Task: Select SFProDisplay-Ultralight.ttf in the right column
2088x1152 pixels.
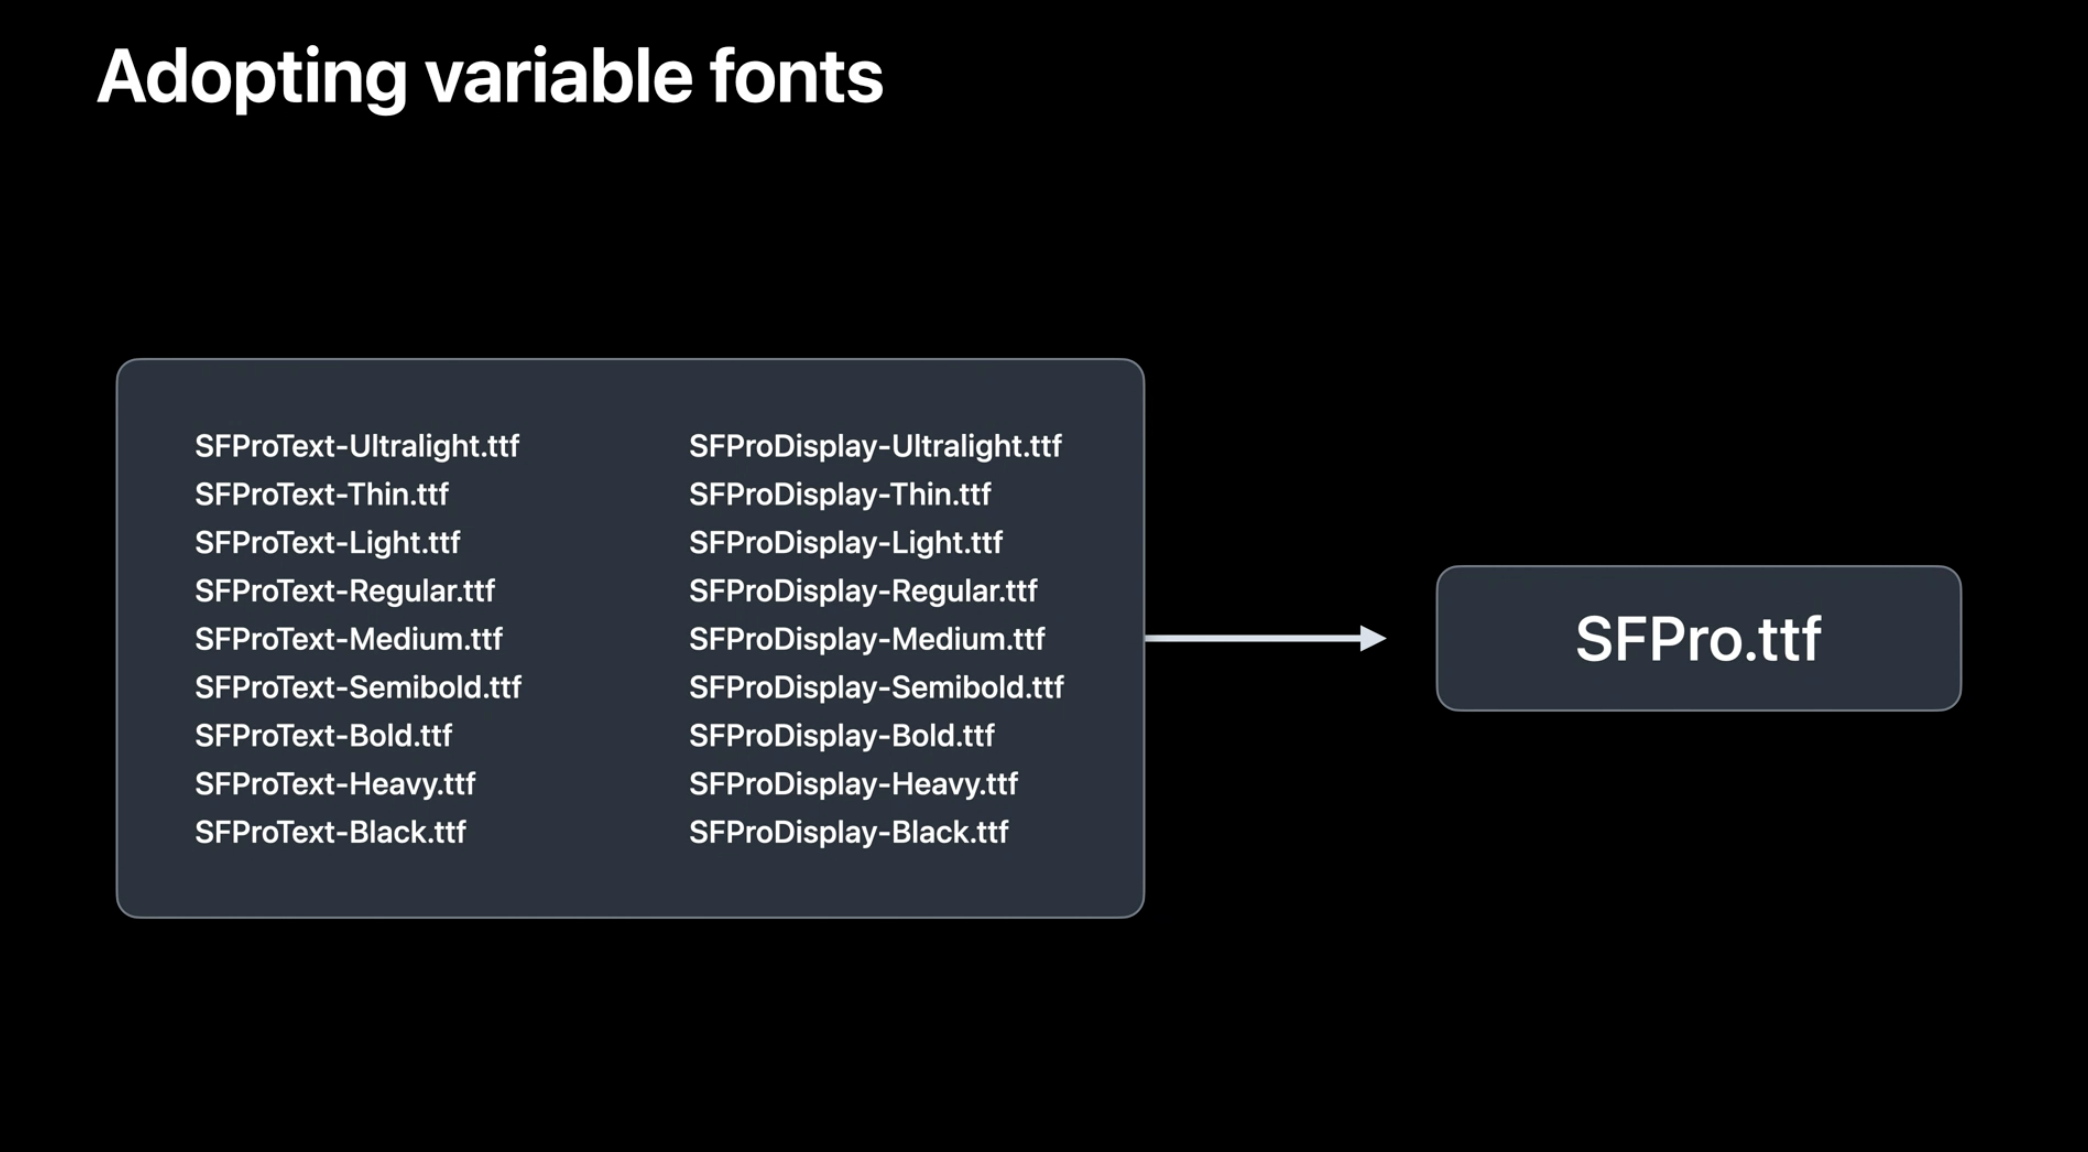Action: [875, 446]
